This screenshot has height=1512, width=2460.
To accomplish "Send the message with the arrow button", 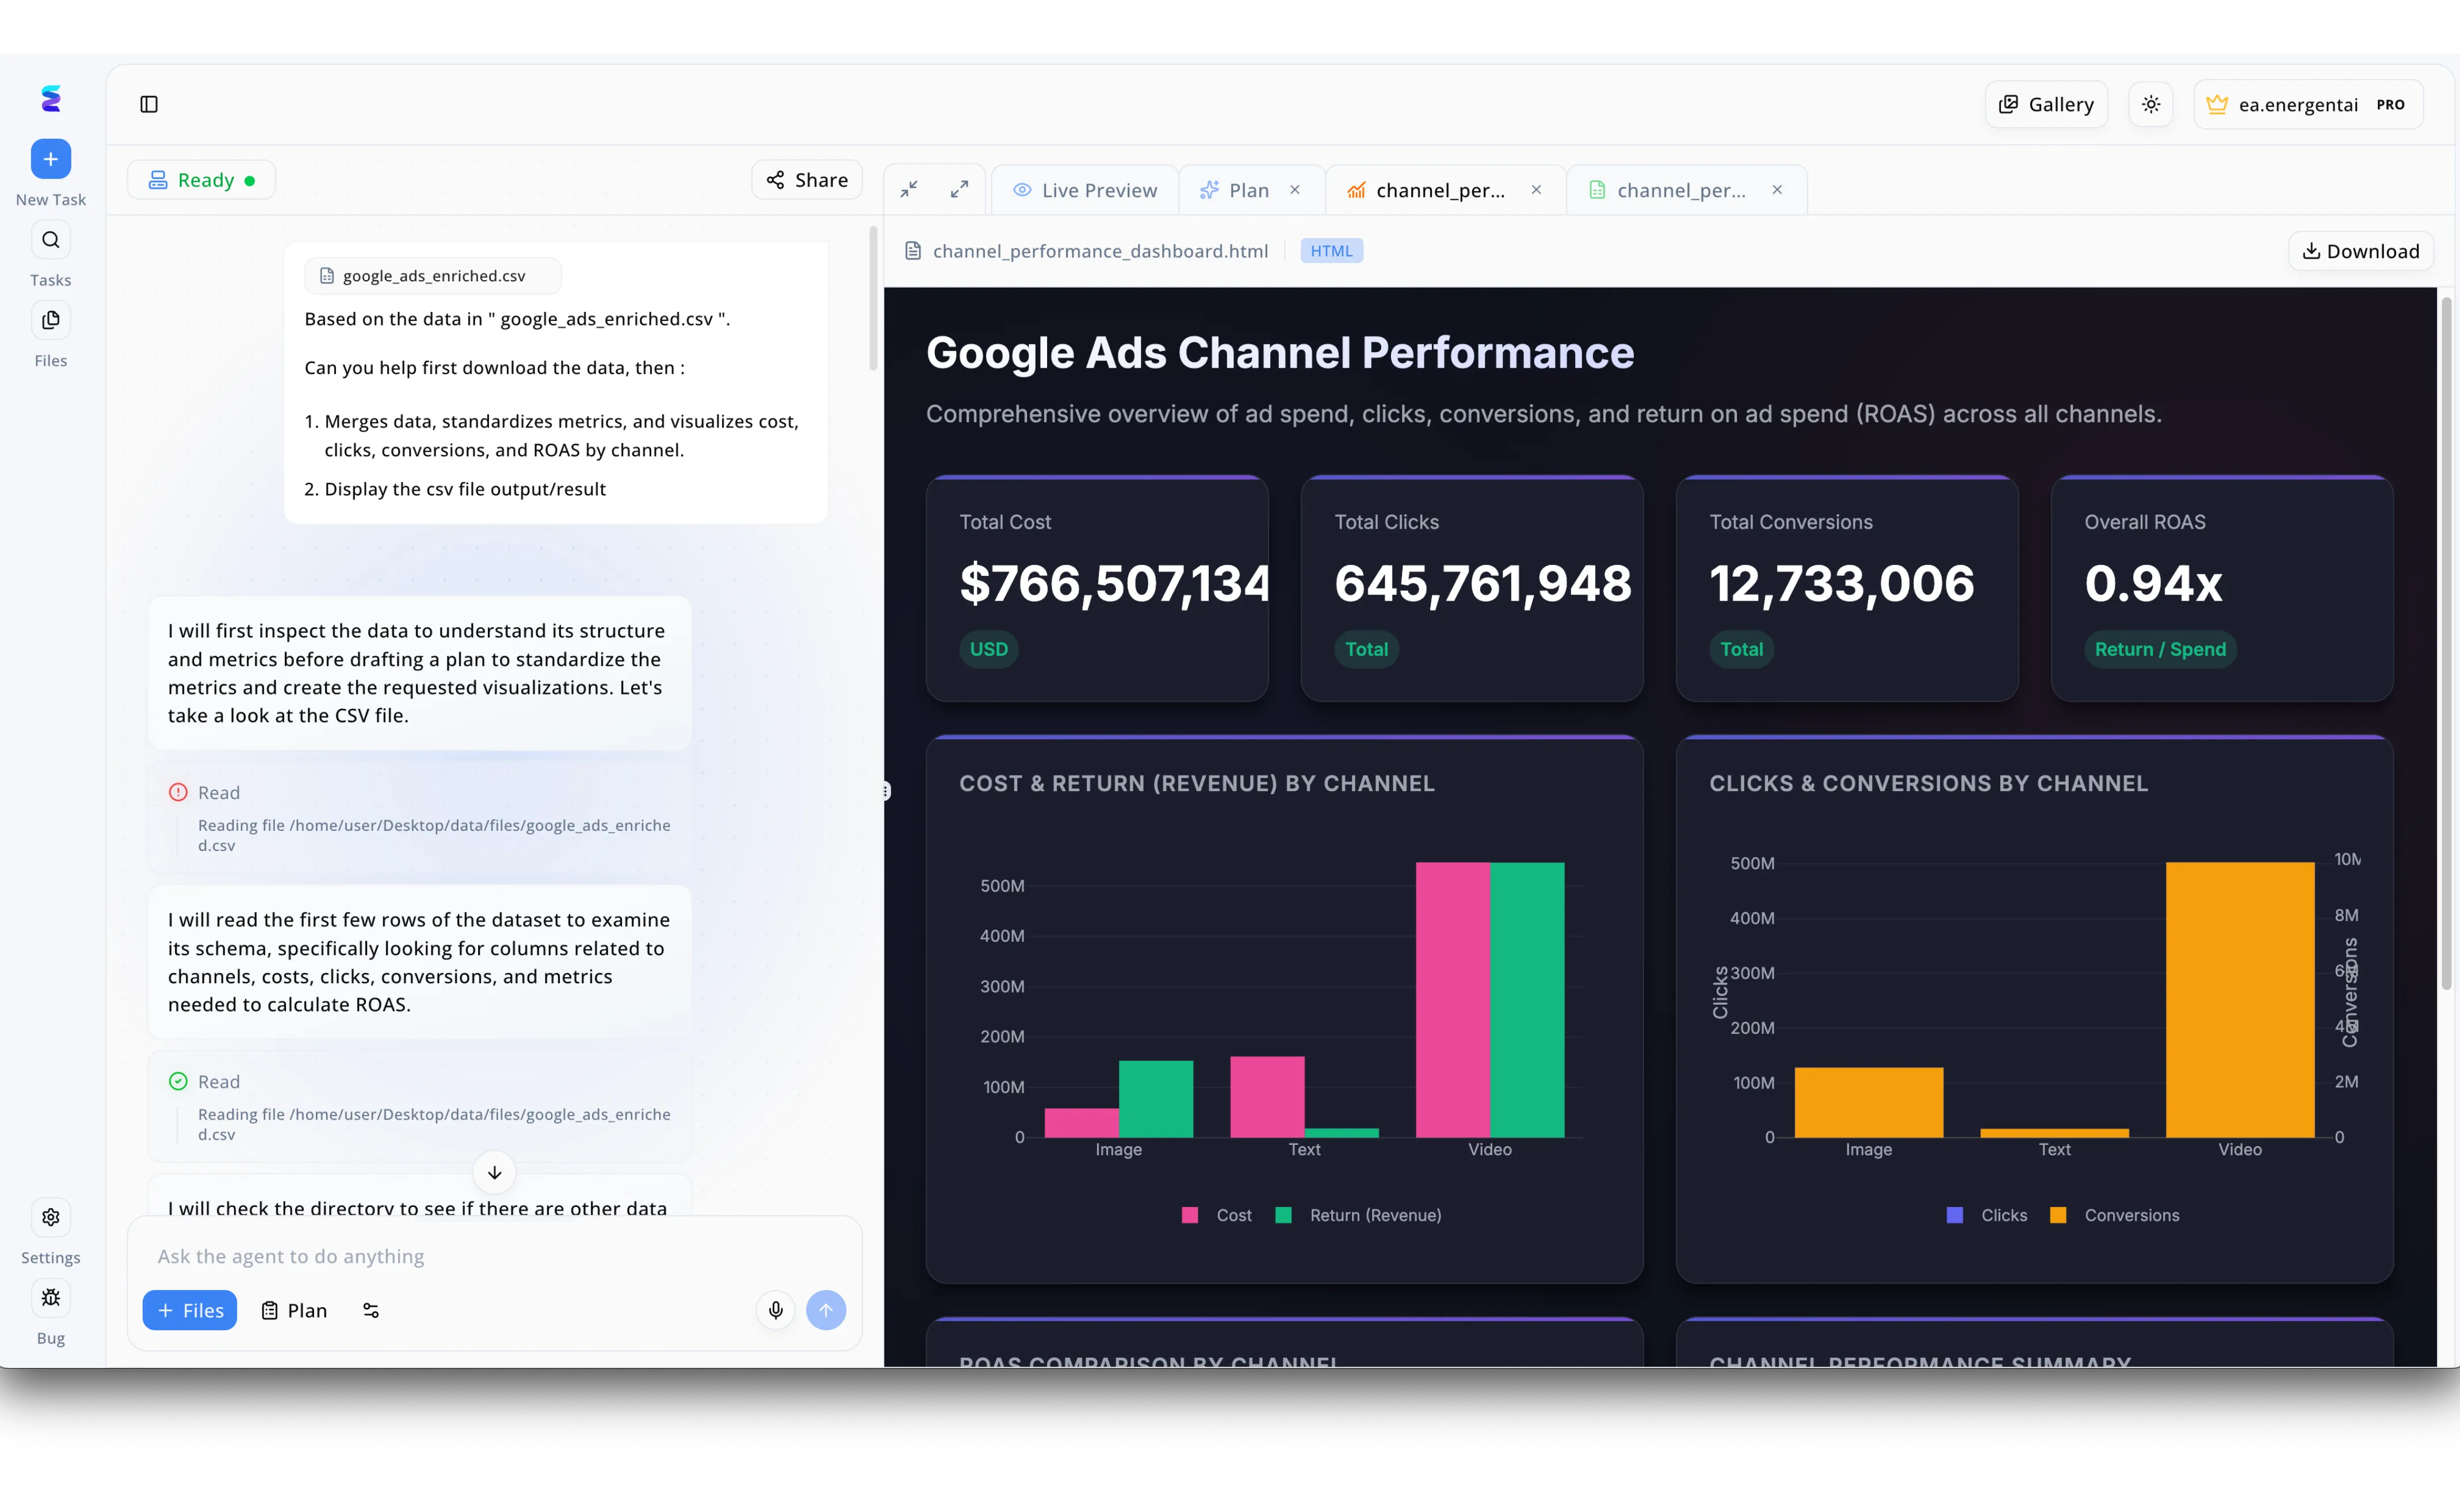I will click(x=827, y=1309).
